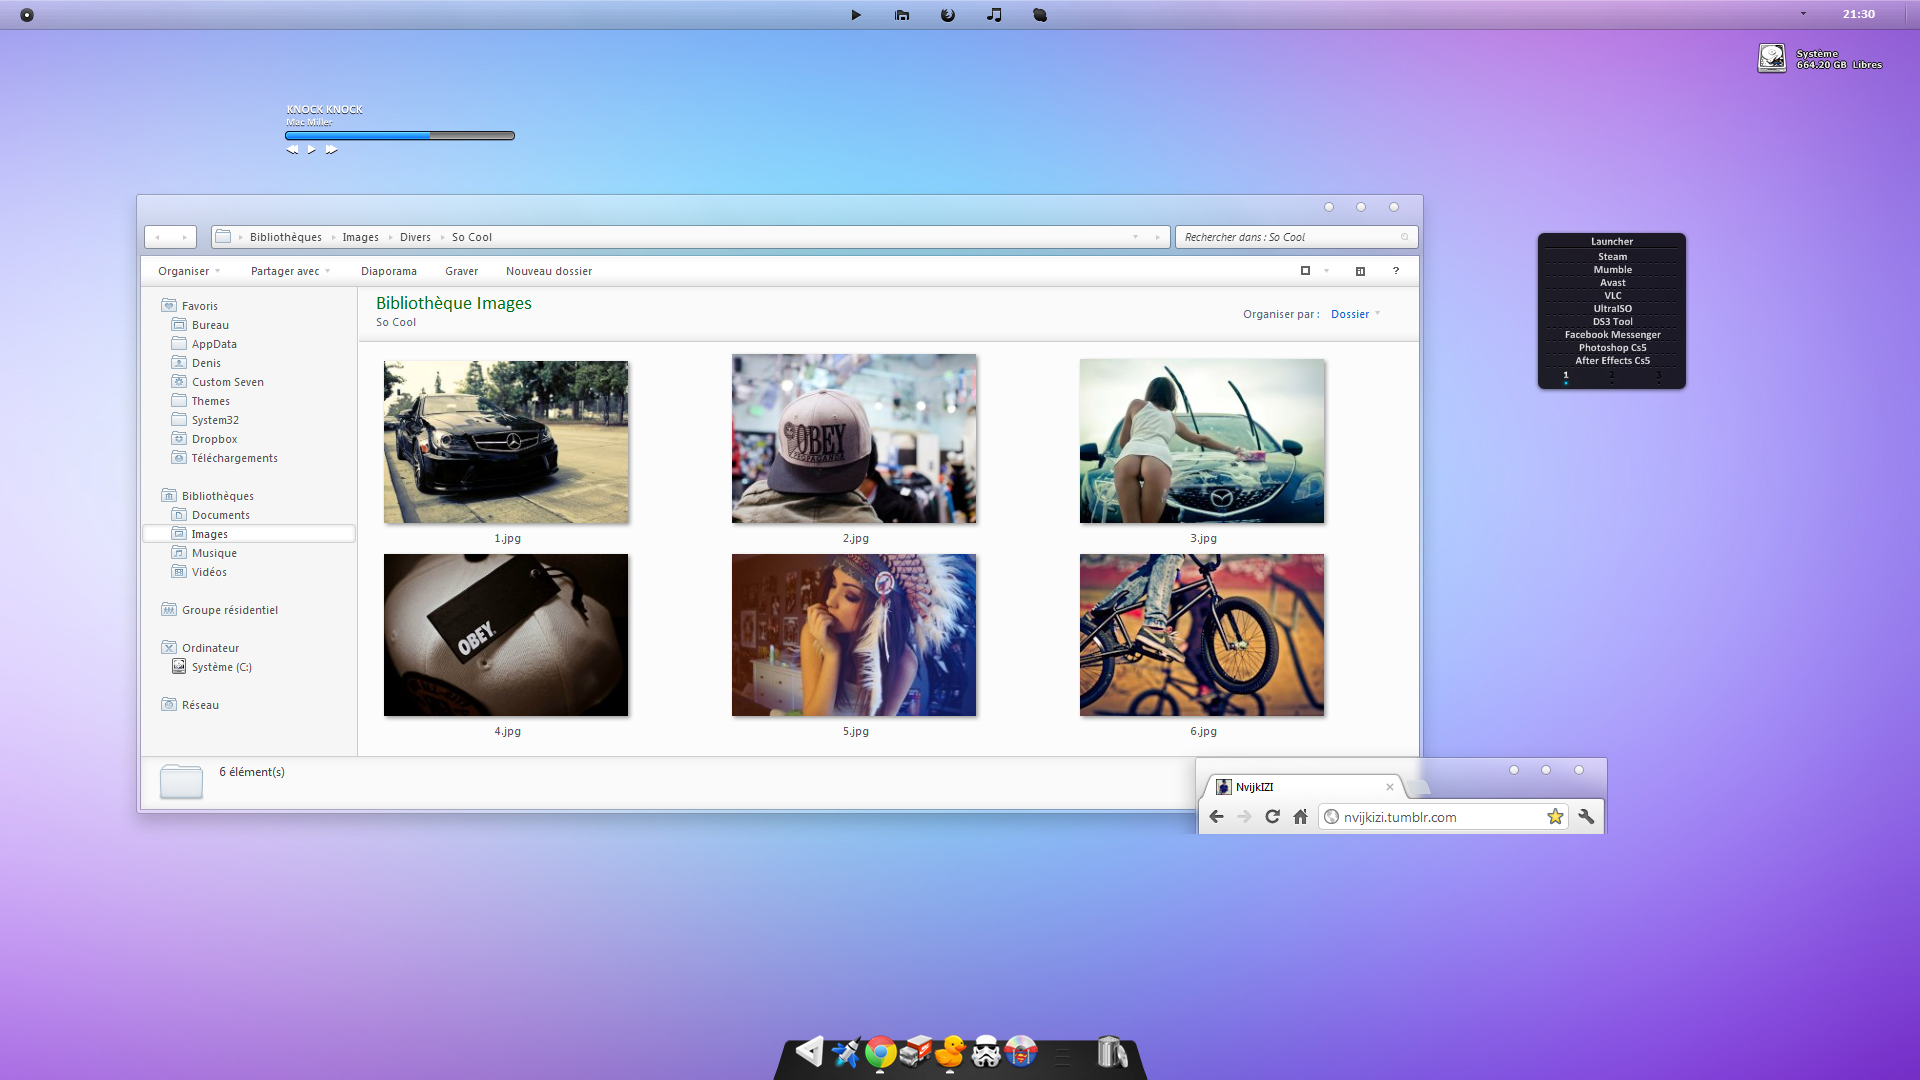Open the view options dropdown arrow
1920x1080 pixels.
[x=1327, y=271]
